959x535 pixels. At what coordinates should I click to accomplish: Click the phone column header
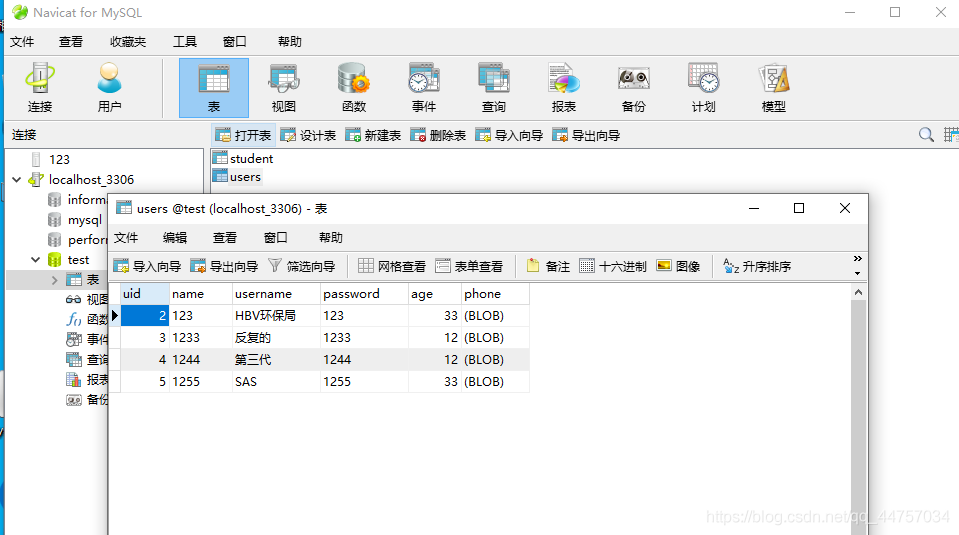point(495,293)
